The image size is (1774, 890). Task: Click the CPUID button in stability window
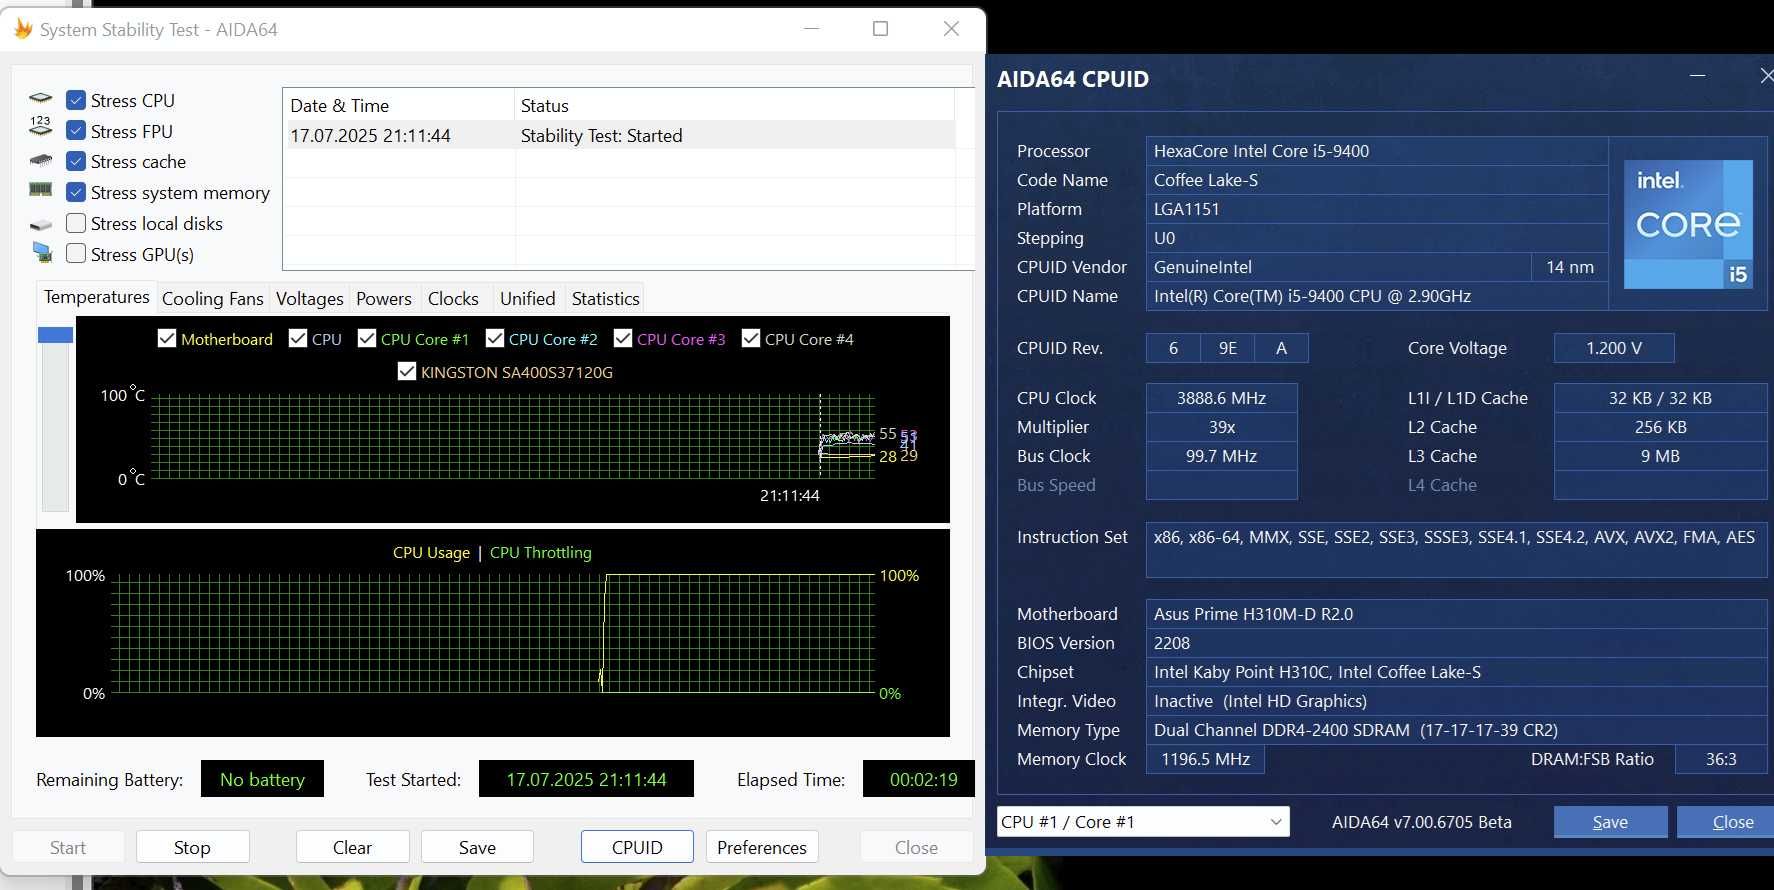click(x=637, y=847)
